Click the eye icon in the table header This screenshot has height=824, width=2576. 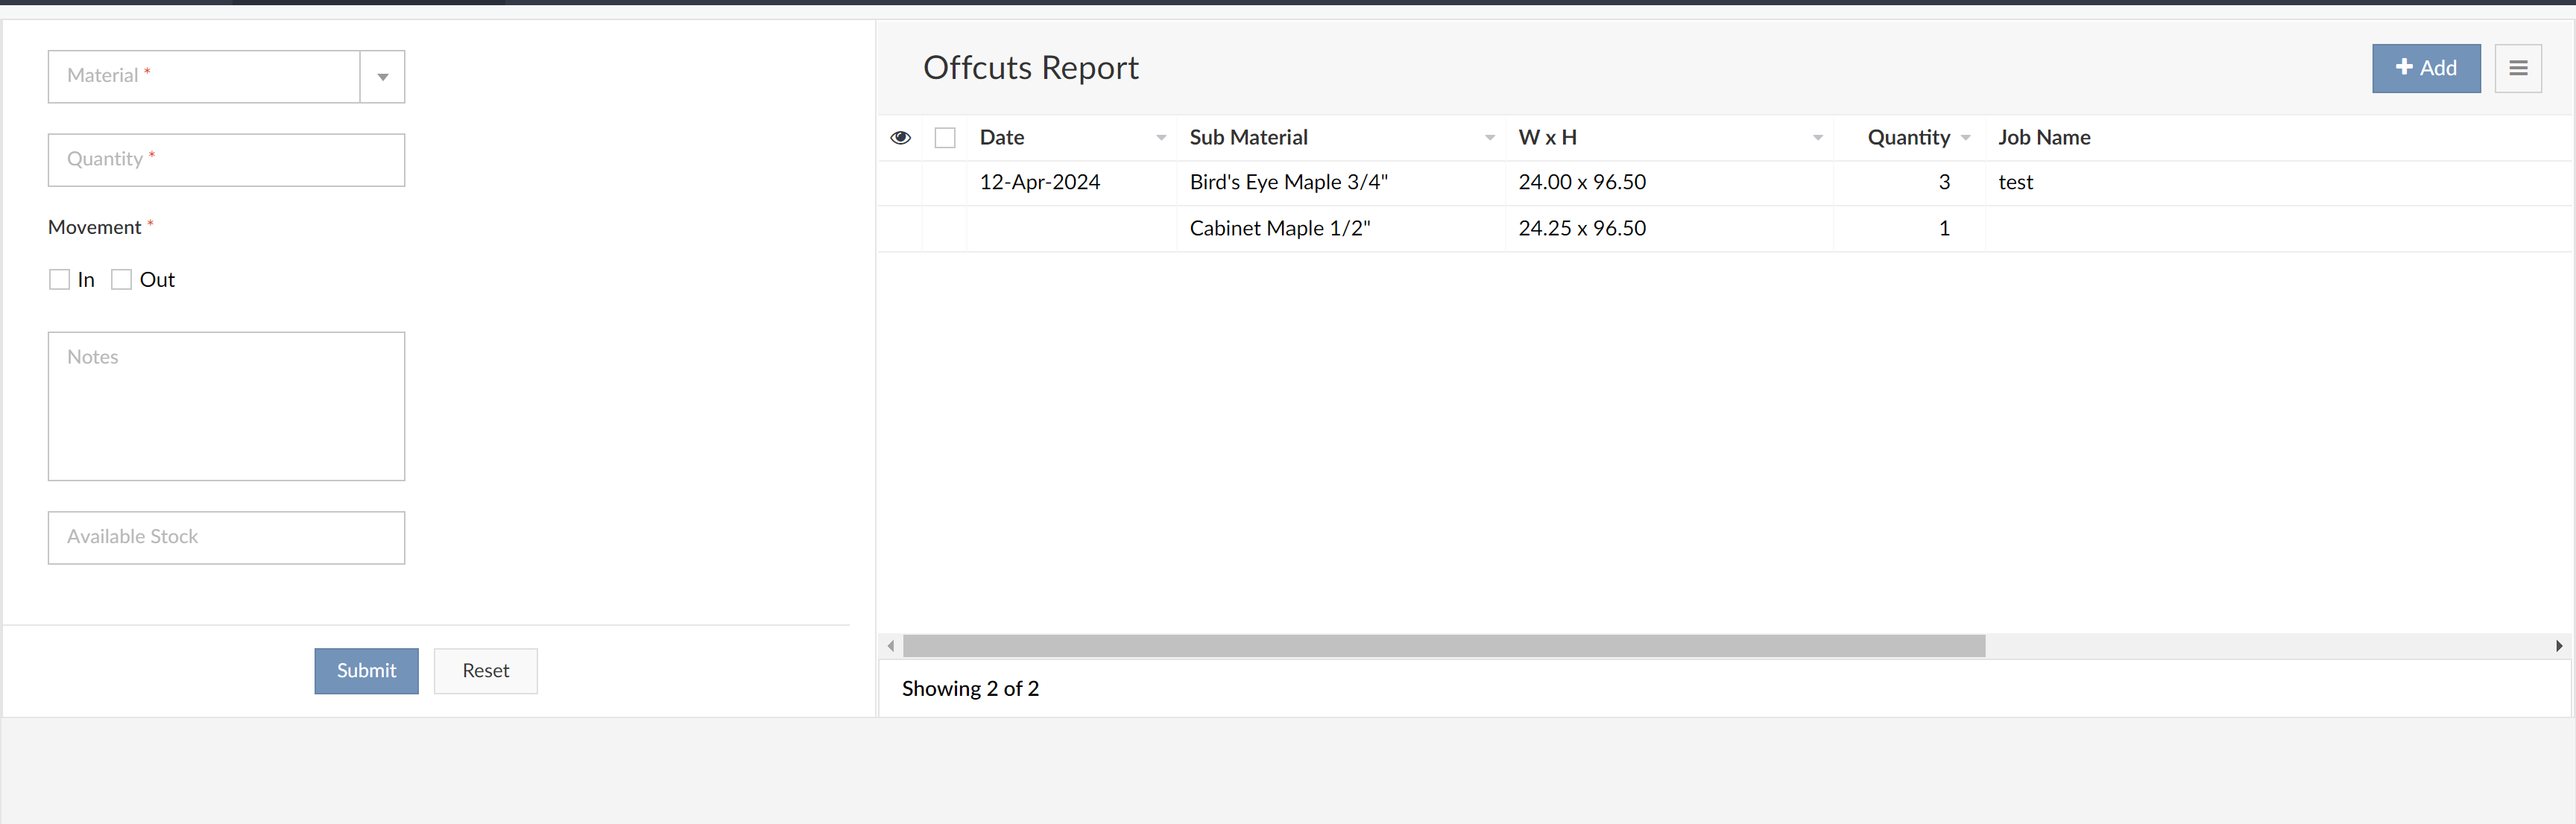pyautogui.click(x=900, y=137)
